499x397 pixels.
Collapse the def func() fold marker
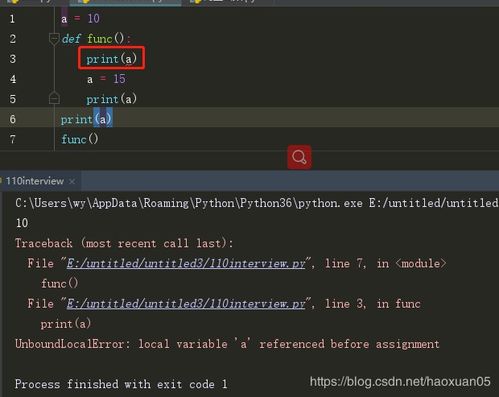click(54, 39)
